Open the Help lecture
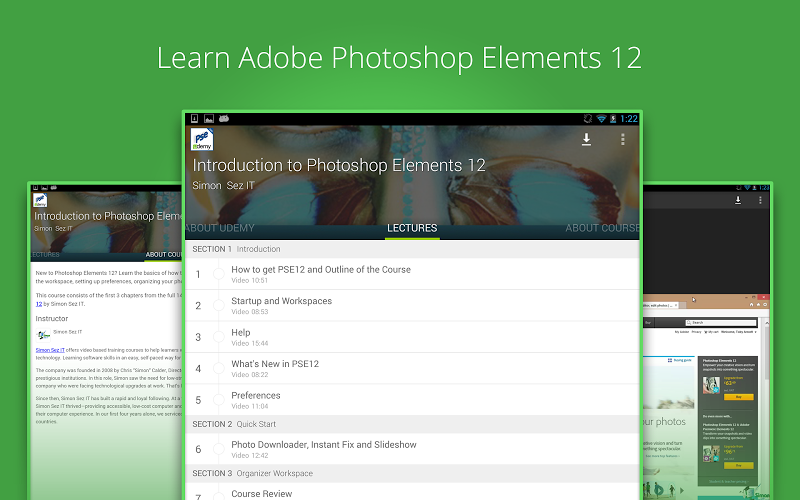800x500 pixels. 412,337
